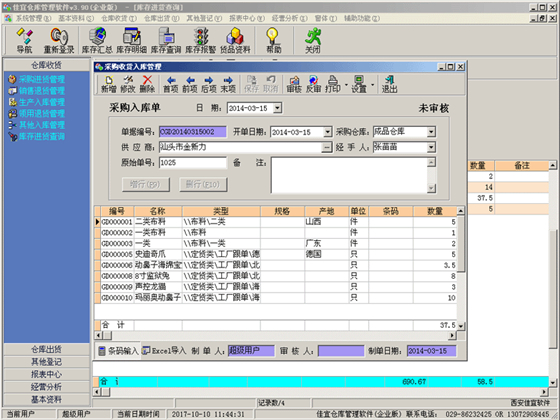Click the 制单日期 field
Screen dimensions: 560x420
(431, 351)
